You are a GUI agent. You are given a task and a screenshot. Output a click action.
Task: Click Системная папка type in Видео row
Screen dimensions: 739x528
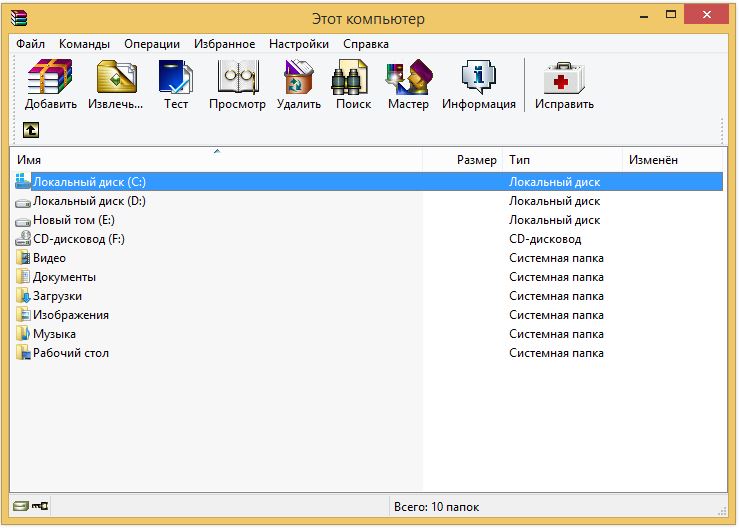pos(556,258)
